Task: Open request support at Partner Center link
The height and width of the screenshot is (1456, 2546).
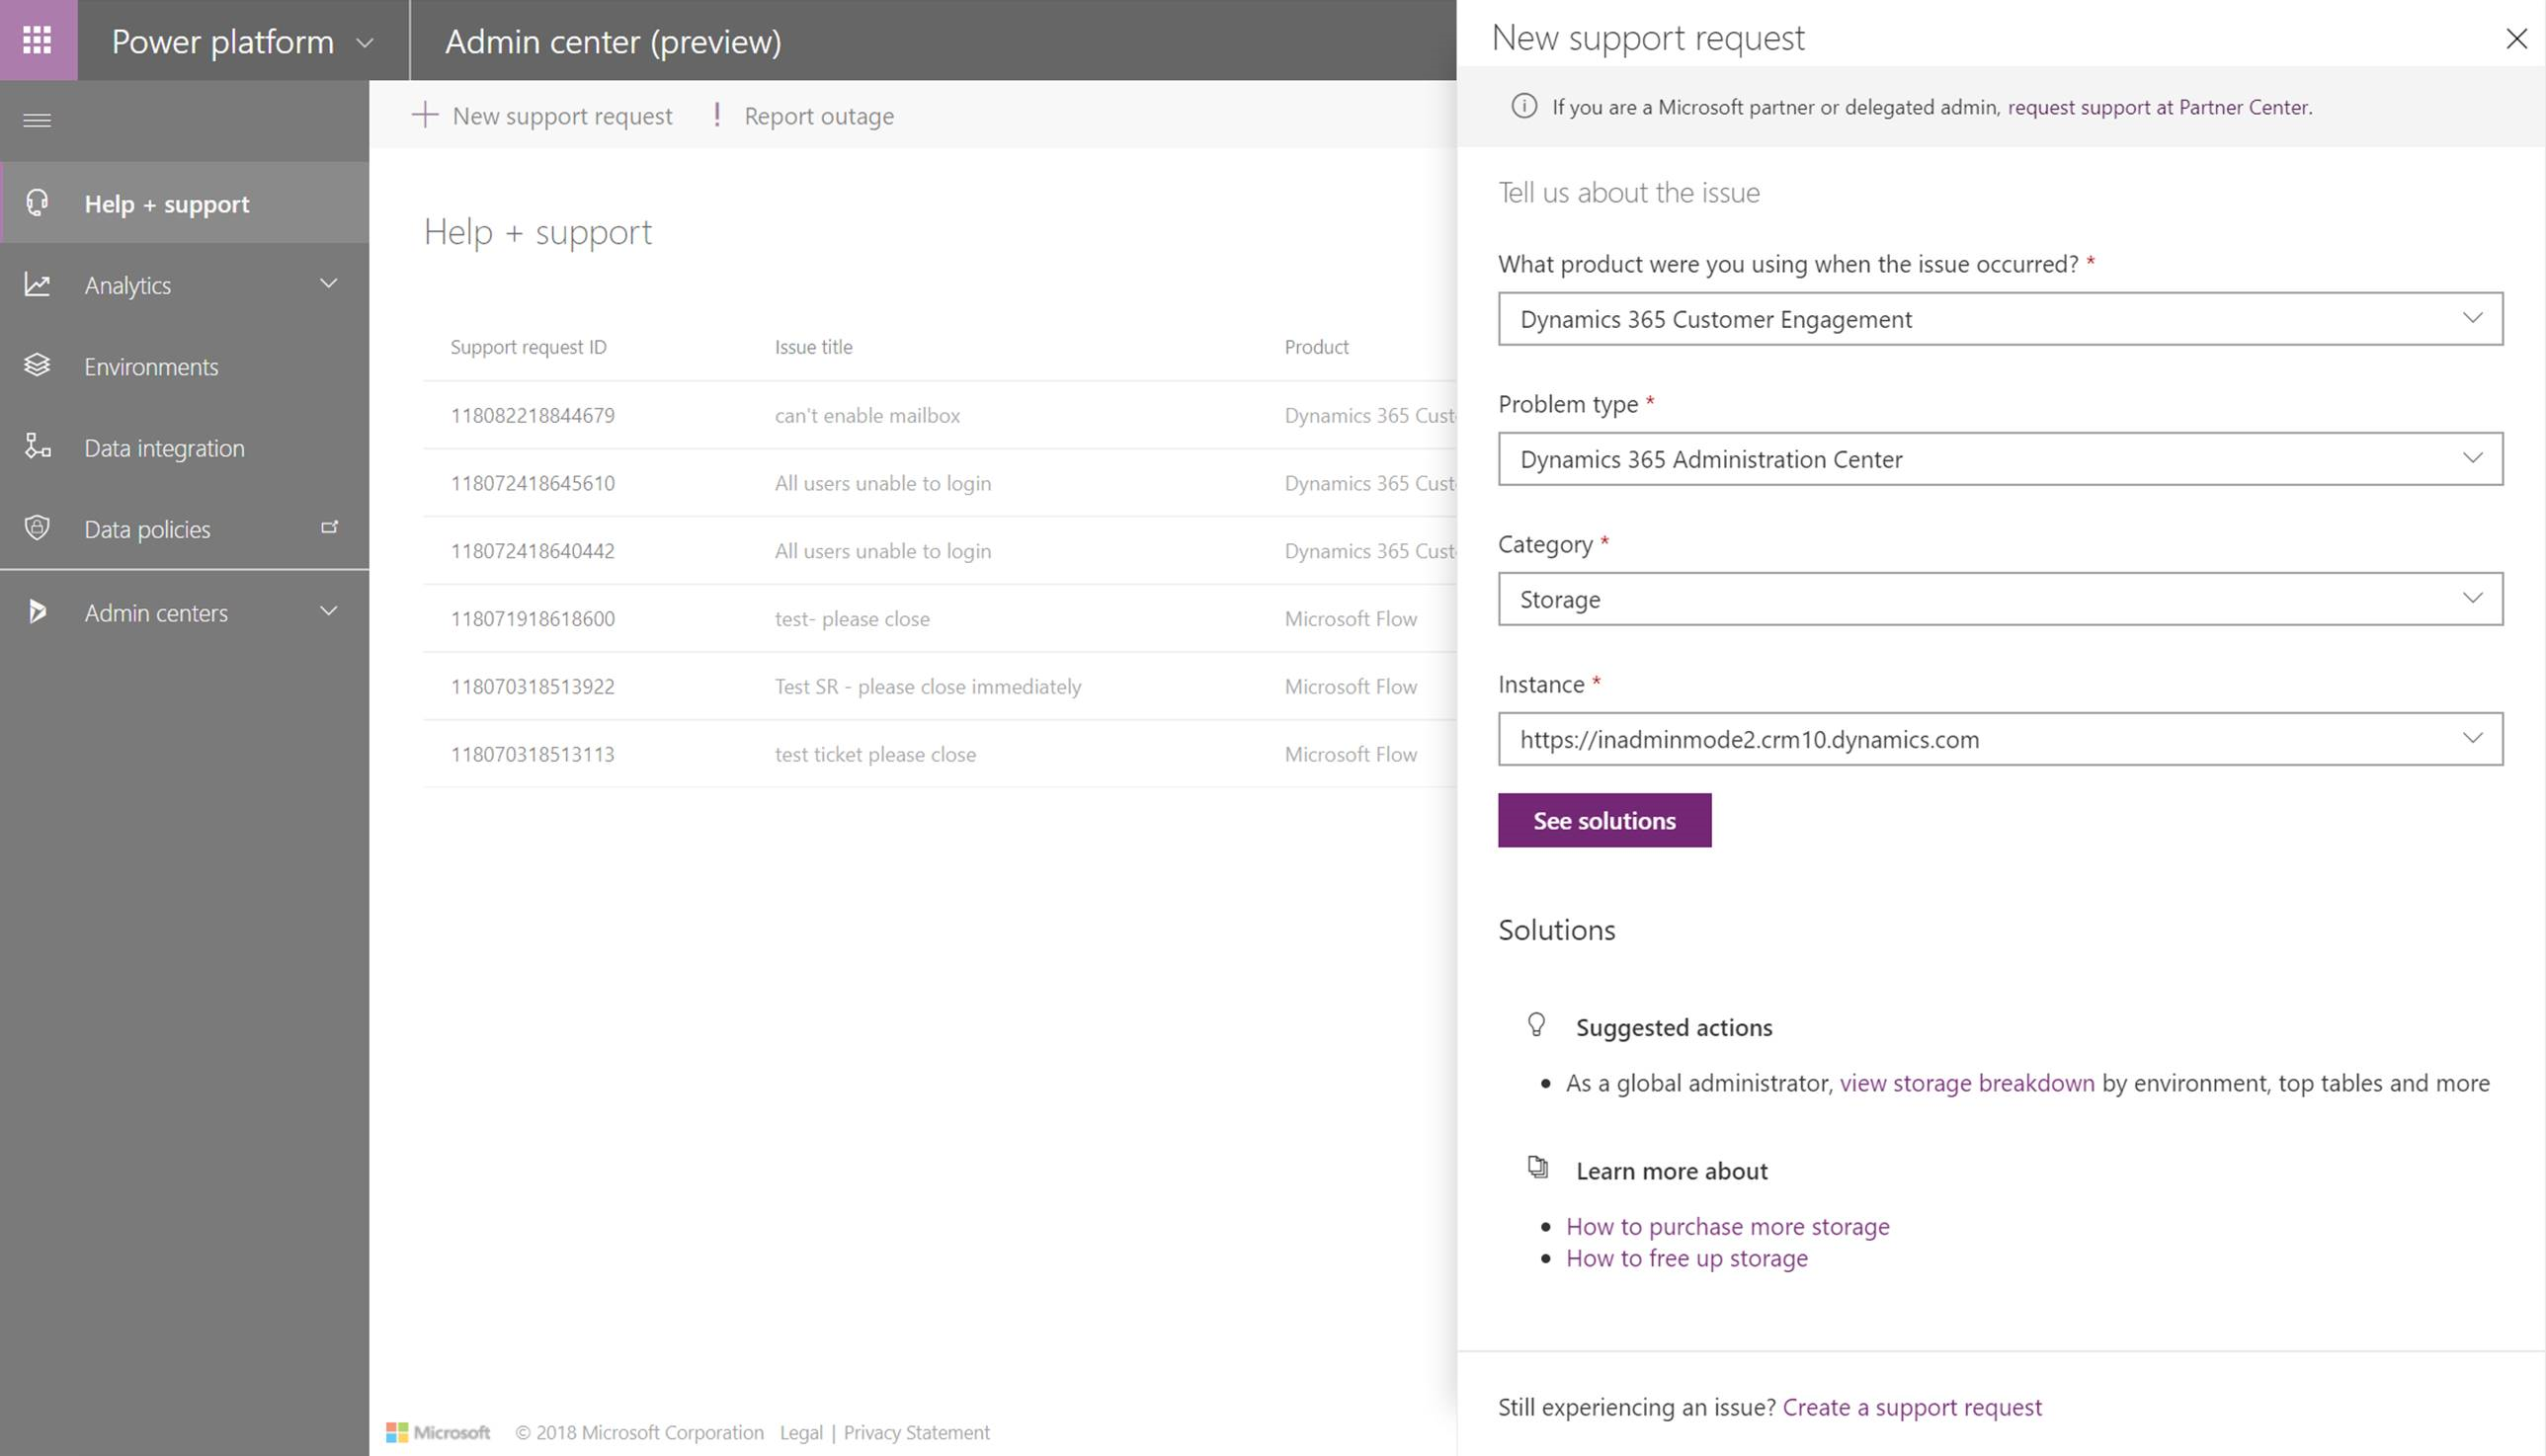Action: click(2159, 107)
